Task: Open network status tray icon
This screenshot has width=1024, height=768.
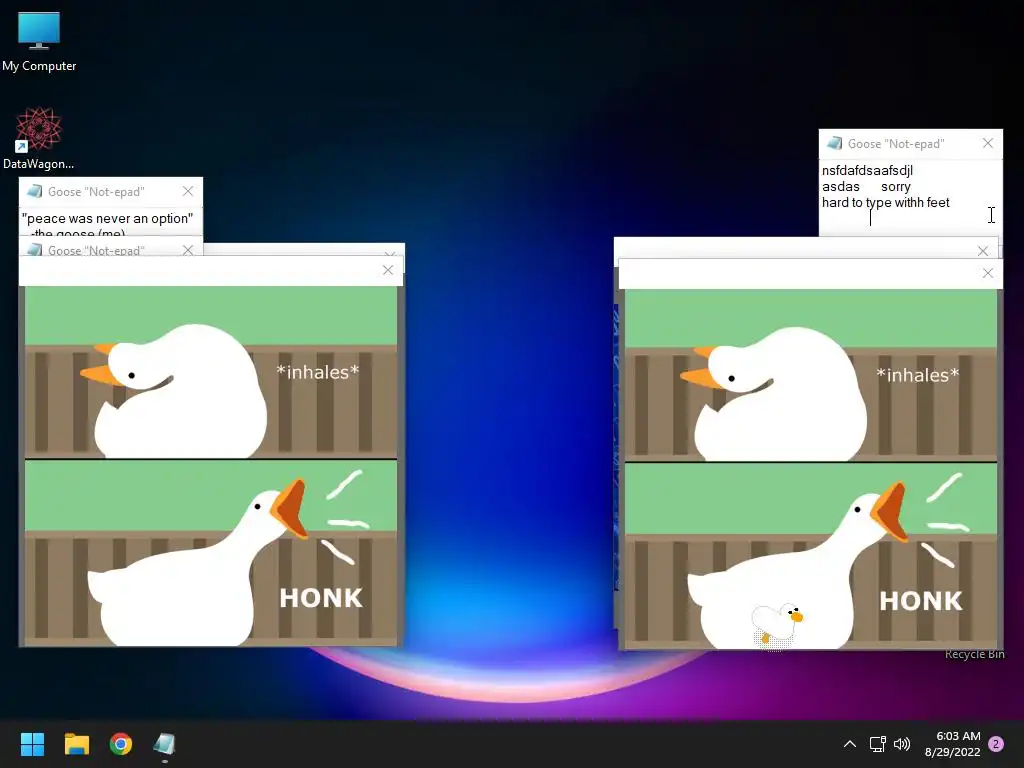Action: [x=877, y=744]
